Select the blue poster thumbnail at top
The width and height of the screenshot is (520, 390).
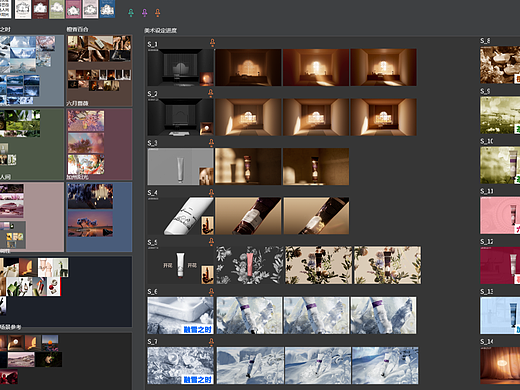pyautogui.click(x=107, y=9)
